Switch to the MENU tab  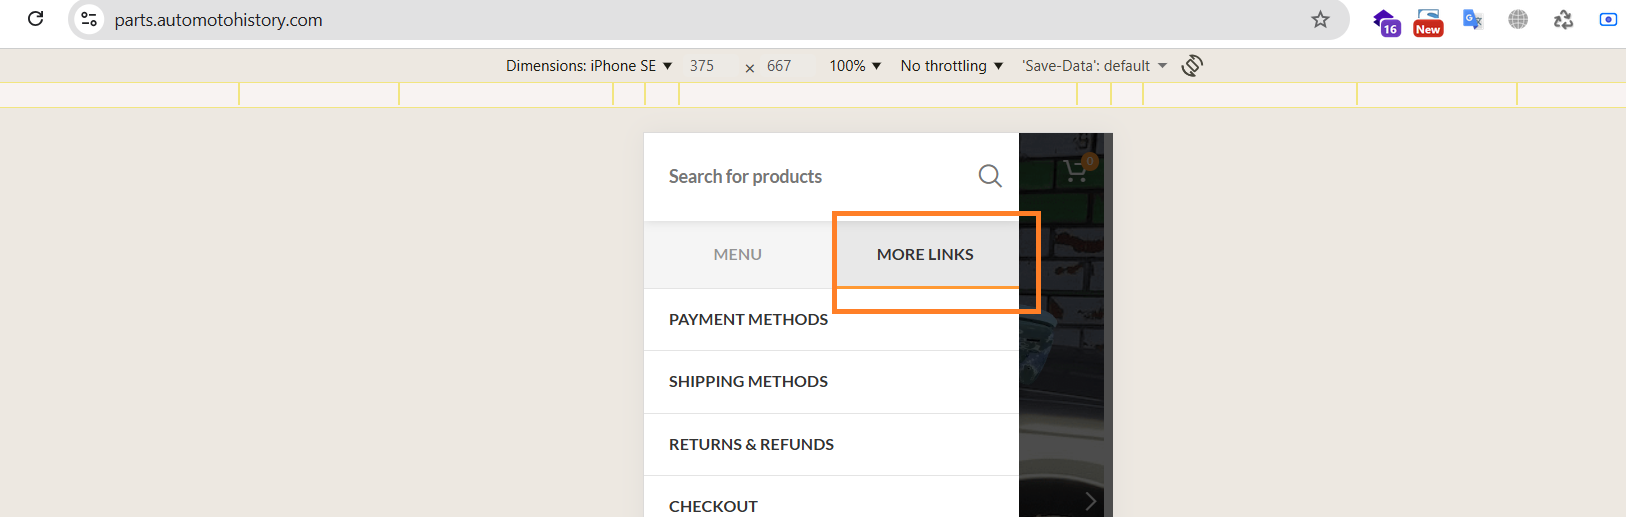(738, 255)
